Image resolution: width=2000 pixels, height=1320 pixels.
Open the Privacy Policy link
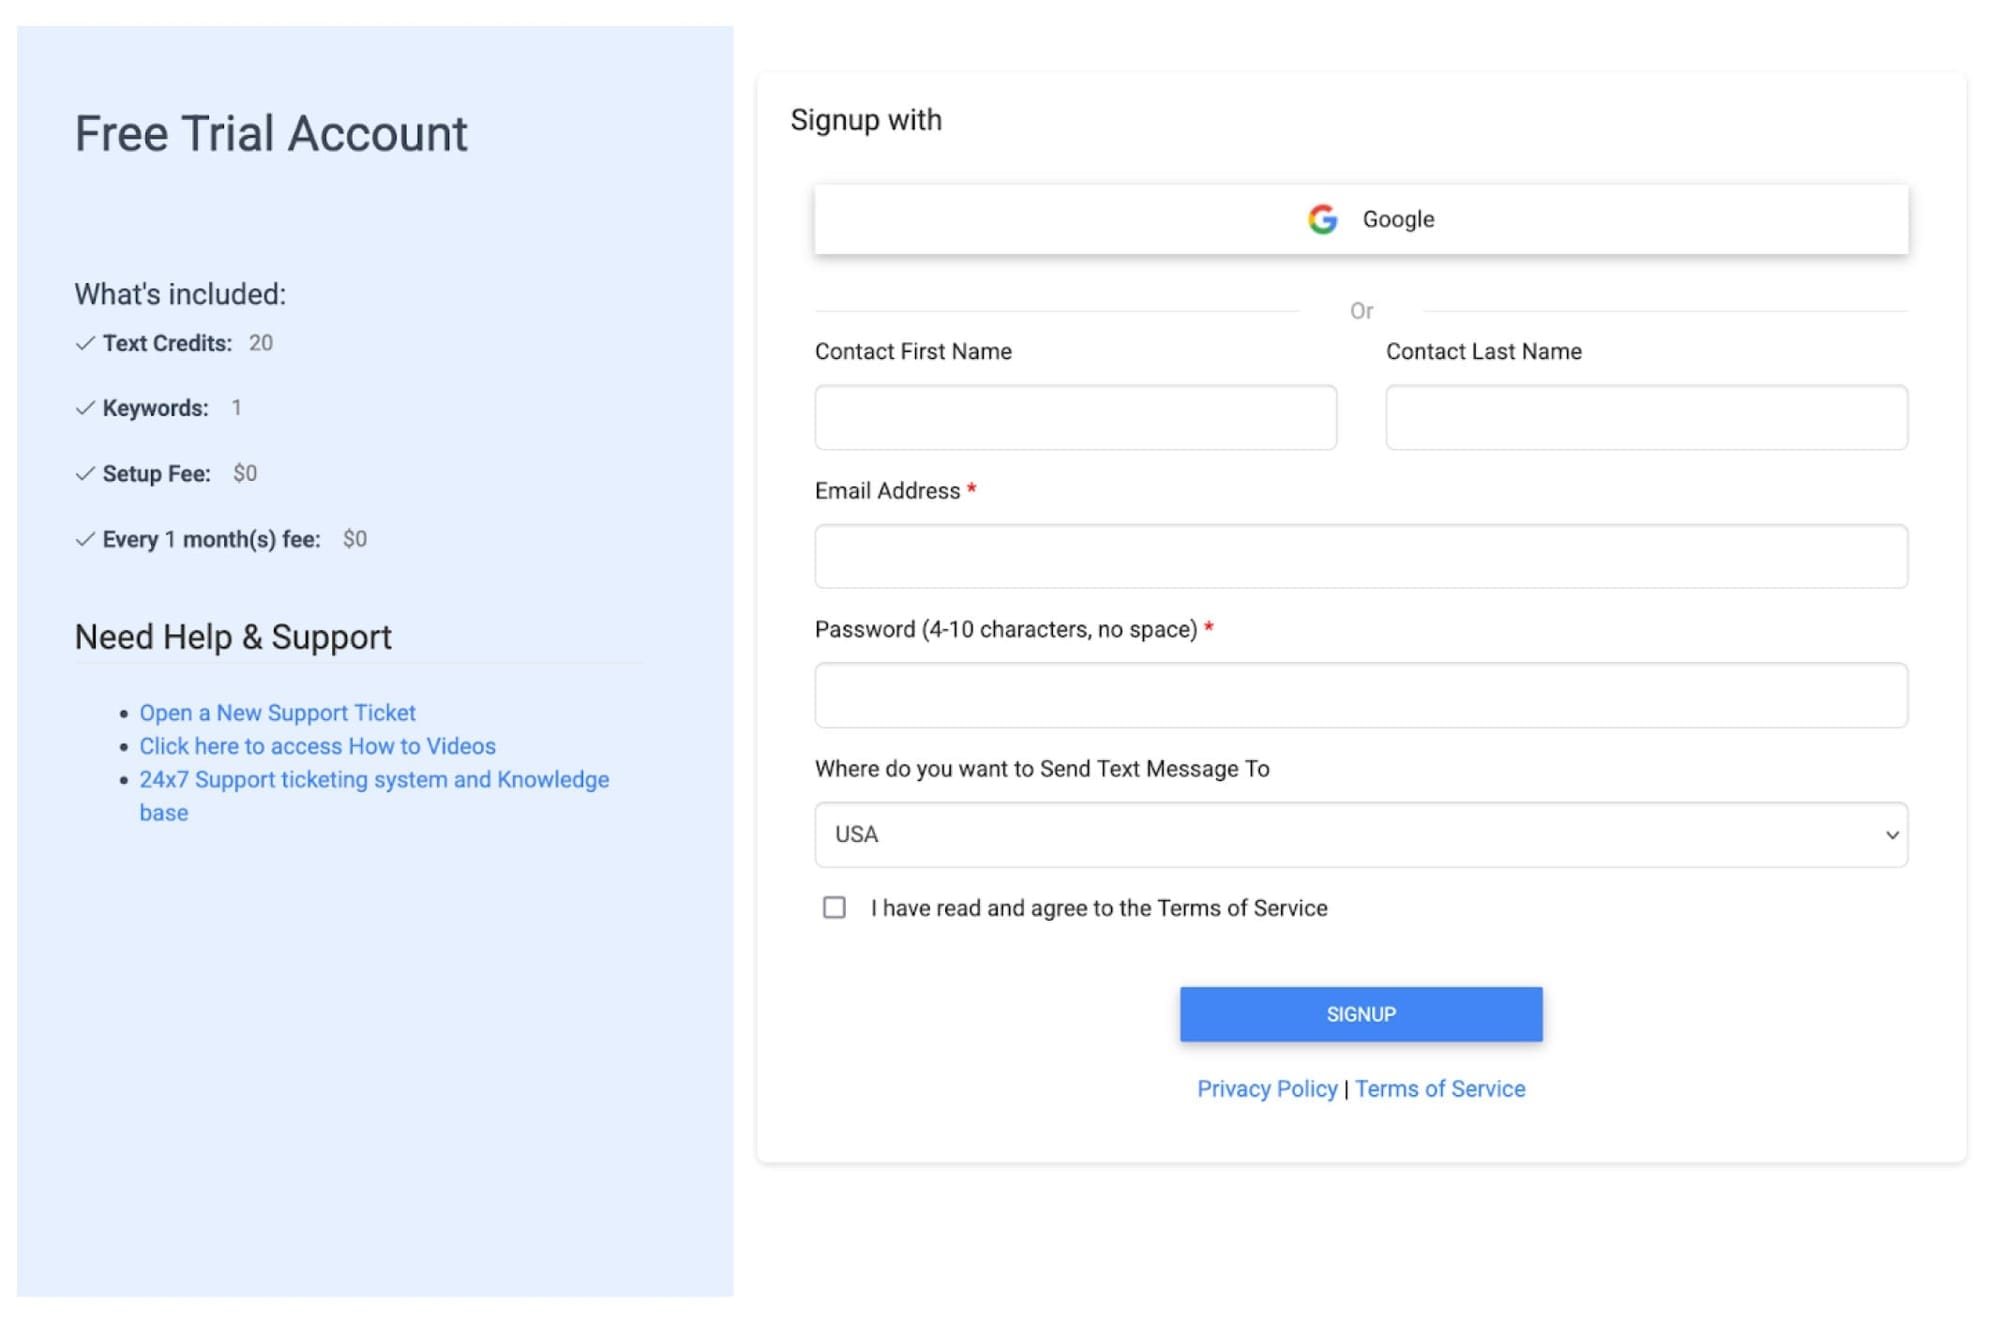[1267, 1088]
